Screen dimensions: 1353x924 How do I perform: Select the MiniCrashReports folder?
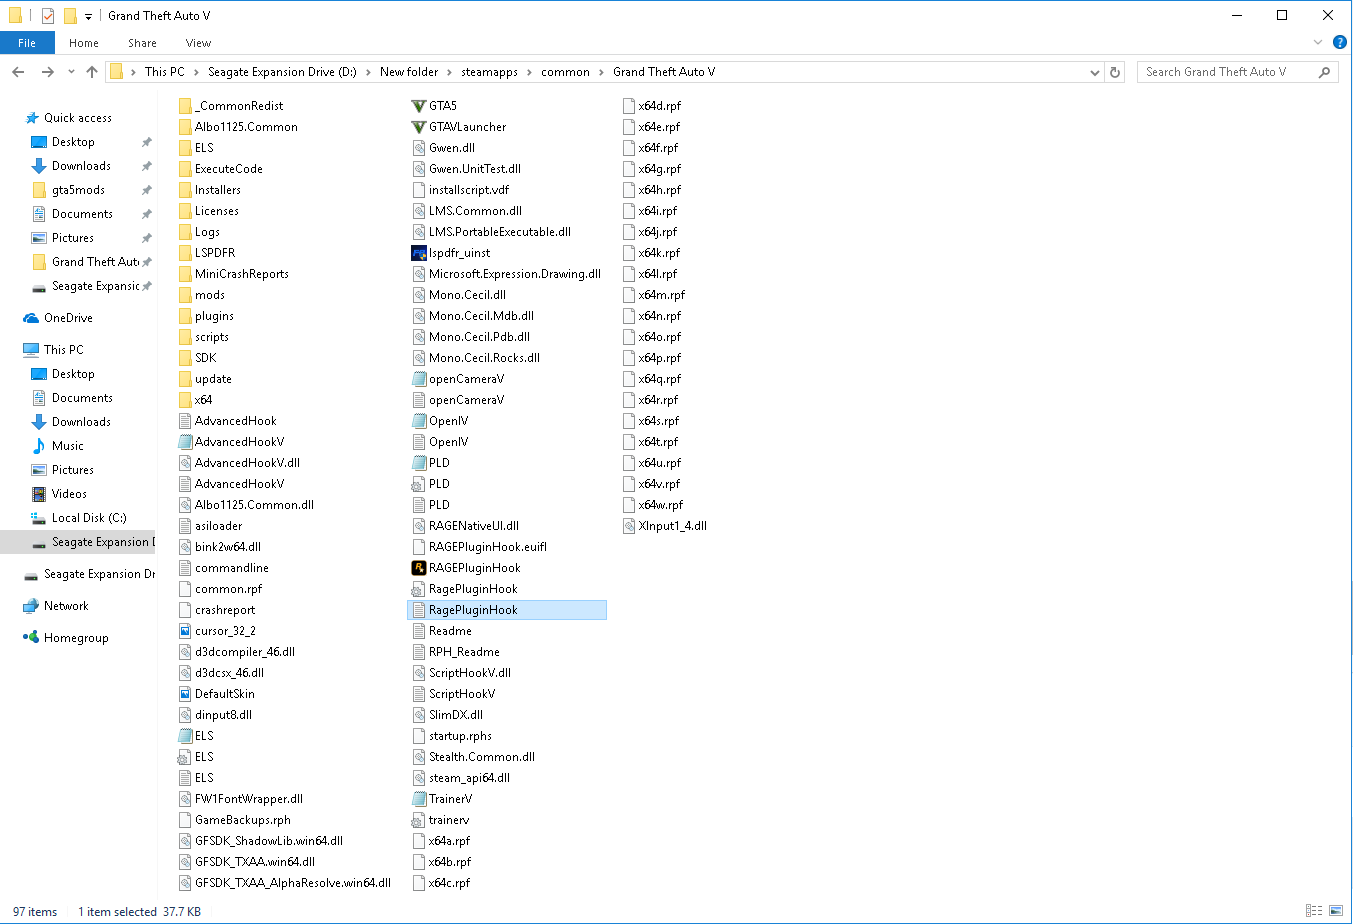(233, 274)
